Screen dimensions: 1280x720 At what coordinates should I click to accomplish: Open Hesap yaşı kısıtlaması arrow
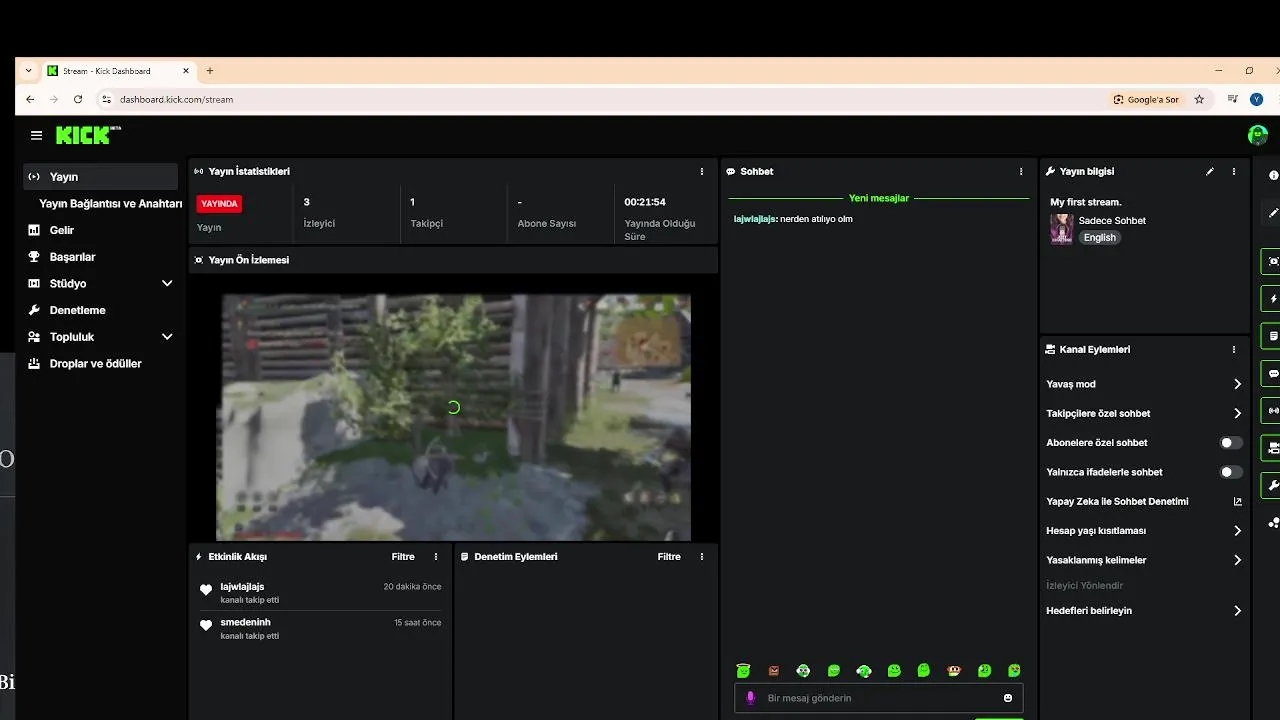(1237, 531)
